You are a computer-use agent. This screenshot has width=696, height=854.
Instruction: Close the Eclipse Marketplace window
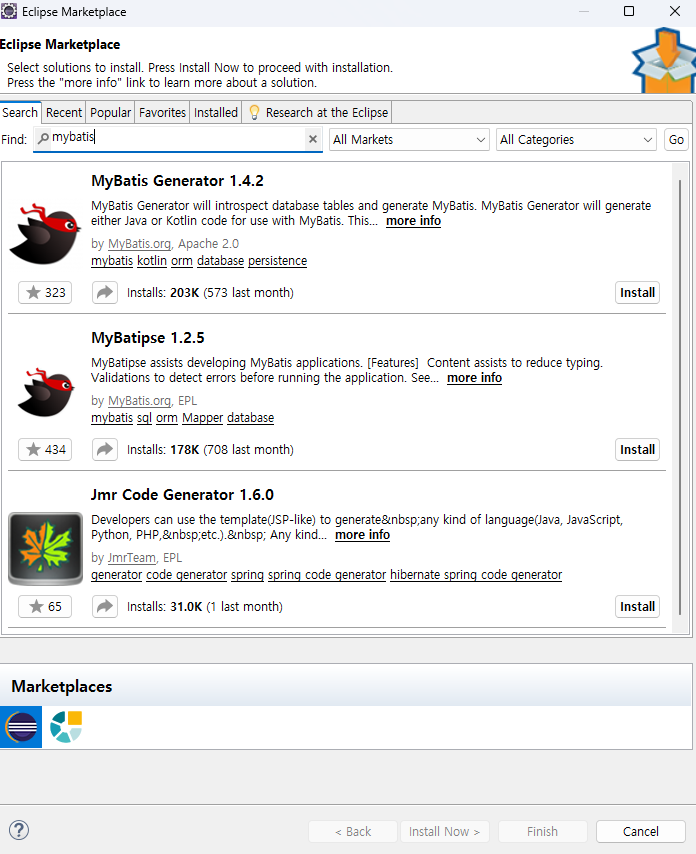675,11
